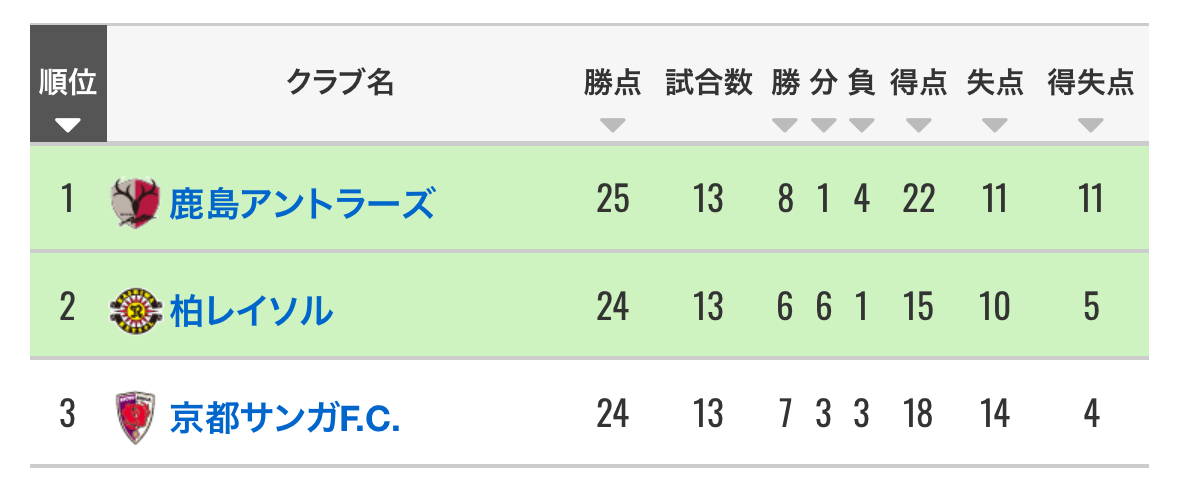Click the クラブ名 column header
1179x478 pixels.
[x=340, y=83]
